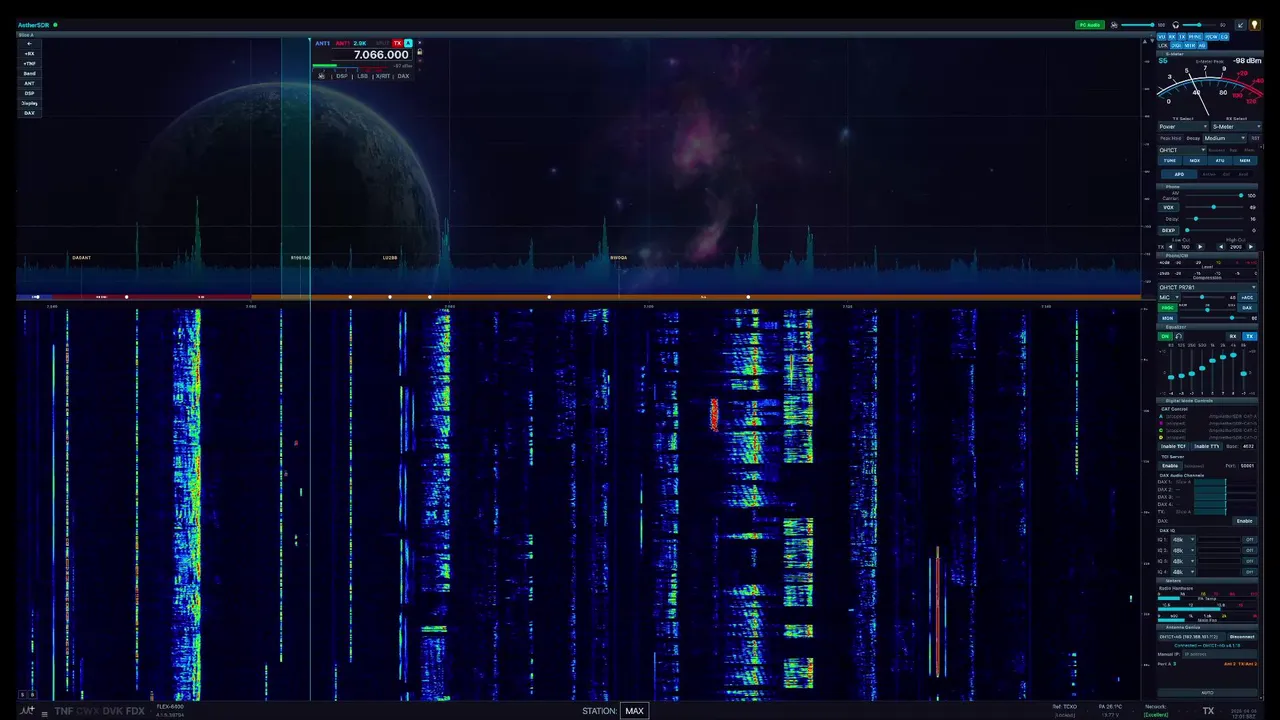The image size is (1280, 720).
Task: Toggle the MON monitor button
Action: pyautogui.click(x=1167, y=318)
